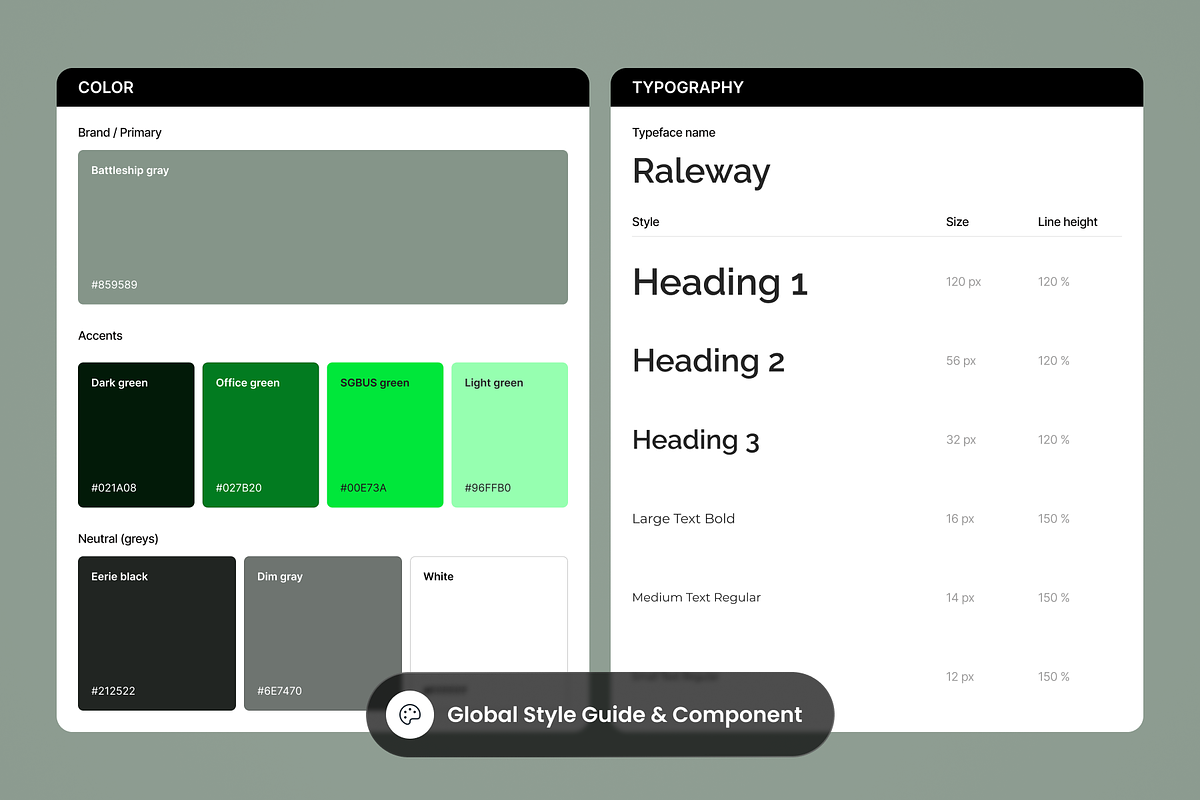Viewport: 1200px width, 800px height.
Task: Click the hex code #859589
Action: pyautogui.click(x=114, y=285)
